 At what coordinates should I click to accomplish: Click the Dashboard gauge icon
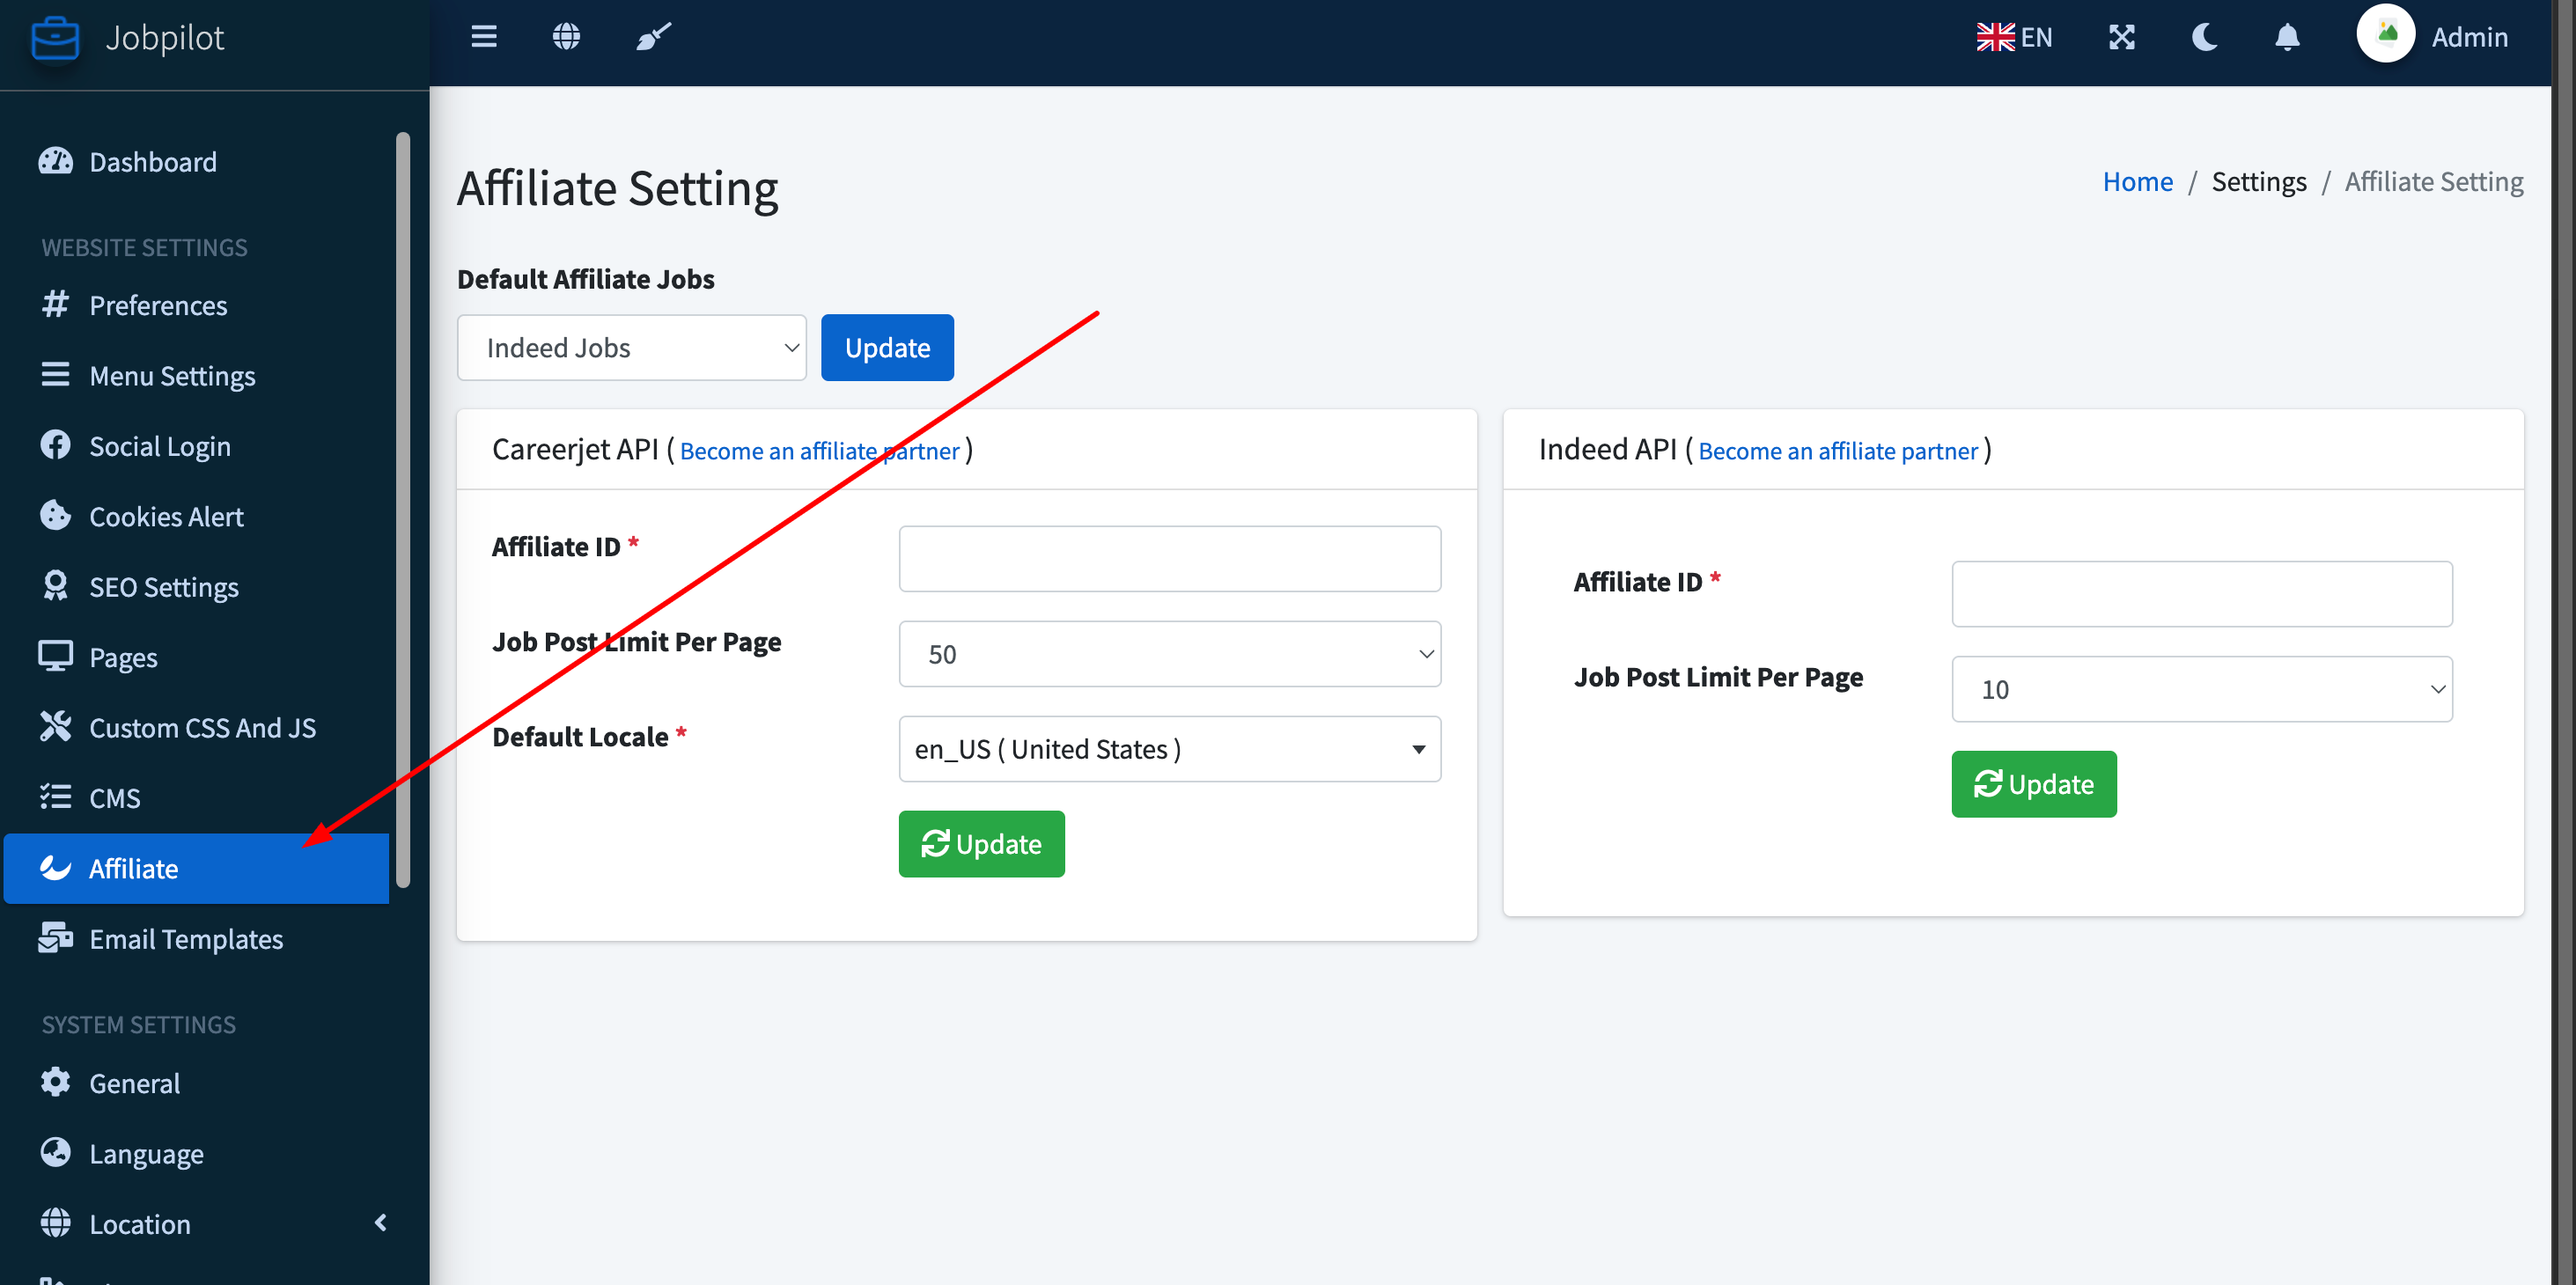coord(56,161)
